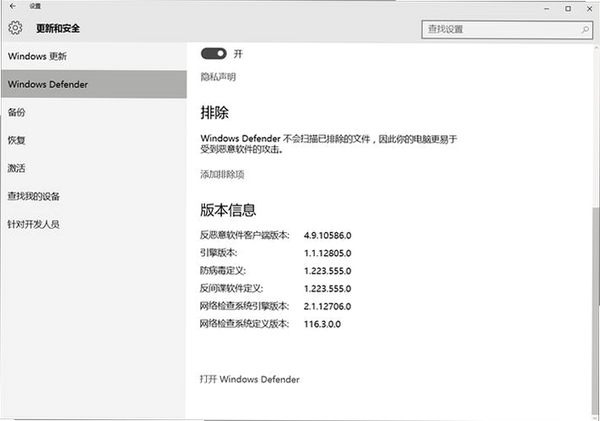Close the settings window

click(x=589, y=8)
